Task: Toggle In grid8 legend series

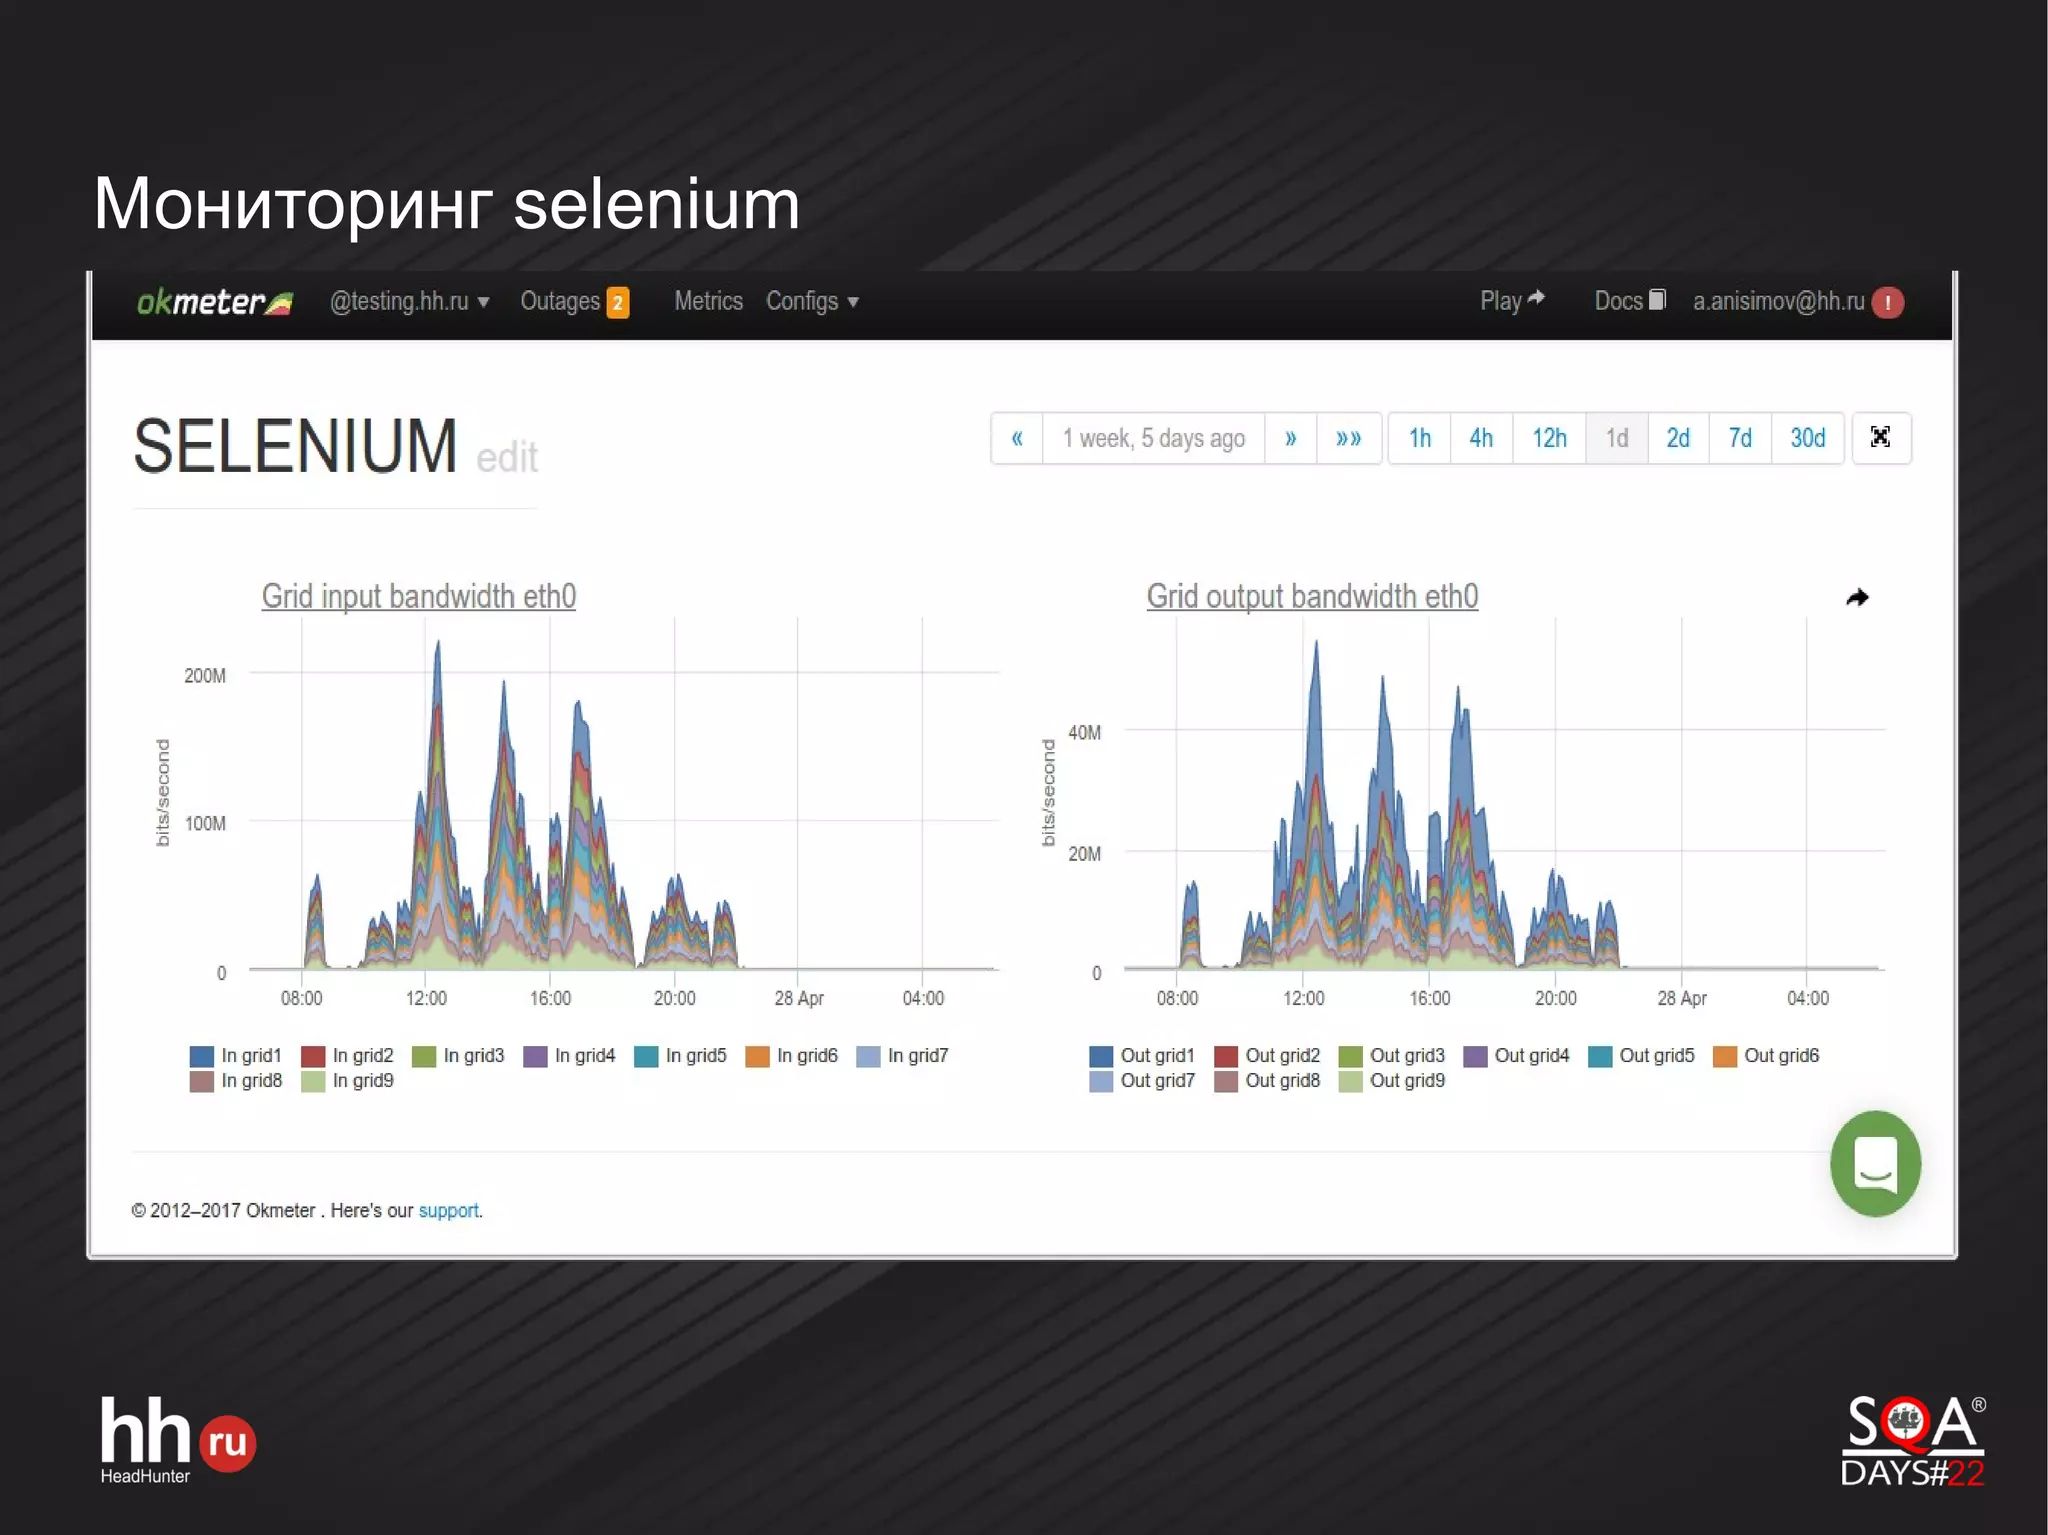Action: point(236,1081)
